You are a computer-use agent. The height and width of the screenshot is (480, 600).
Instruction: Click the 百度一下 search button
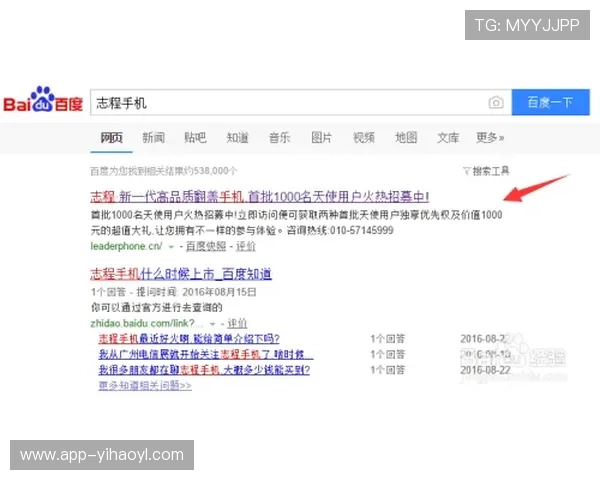[x=551, y=102]
